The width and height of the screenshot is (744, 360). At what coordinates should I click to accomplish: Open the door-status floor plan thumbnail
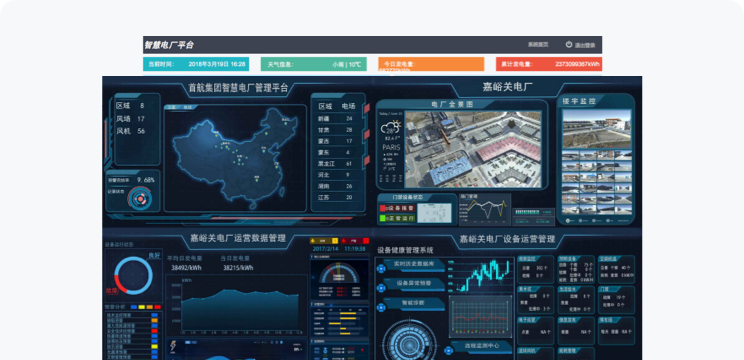[x=435, y=213]
